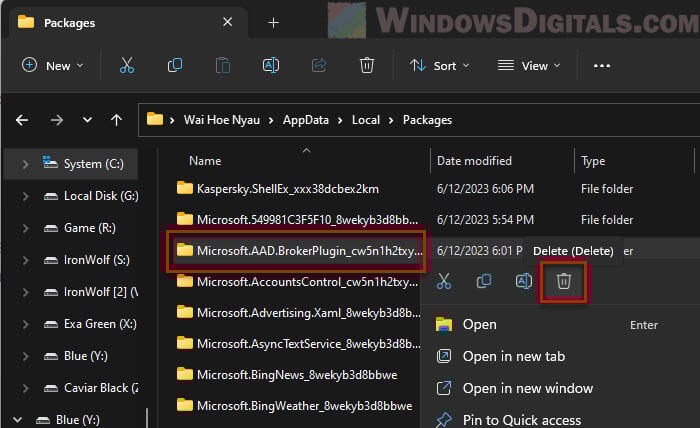Click the folder icon in the address bar
This screenshot has height=428, width=700.
154,119
